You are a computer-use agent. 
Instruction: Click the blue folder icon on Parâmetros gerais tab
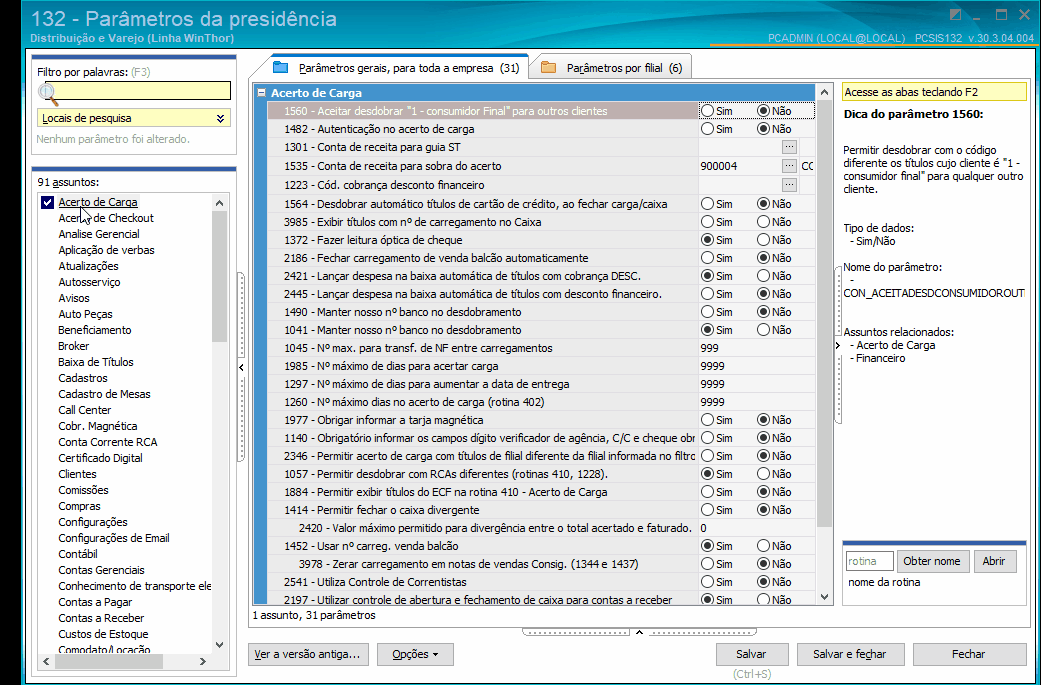[281, 68]
